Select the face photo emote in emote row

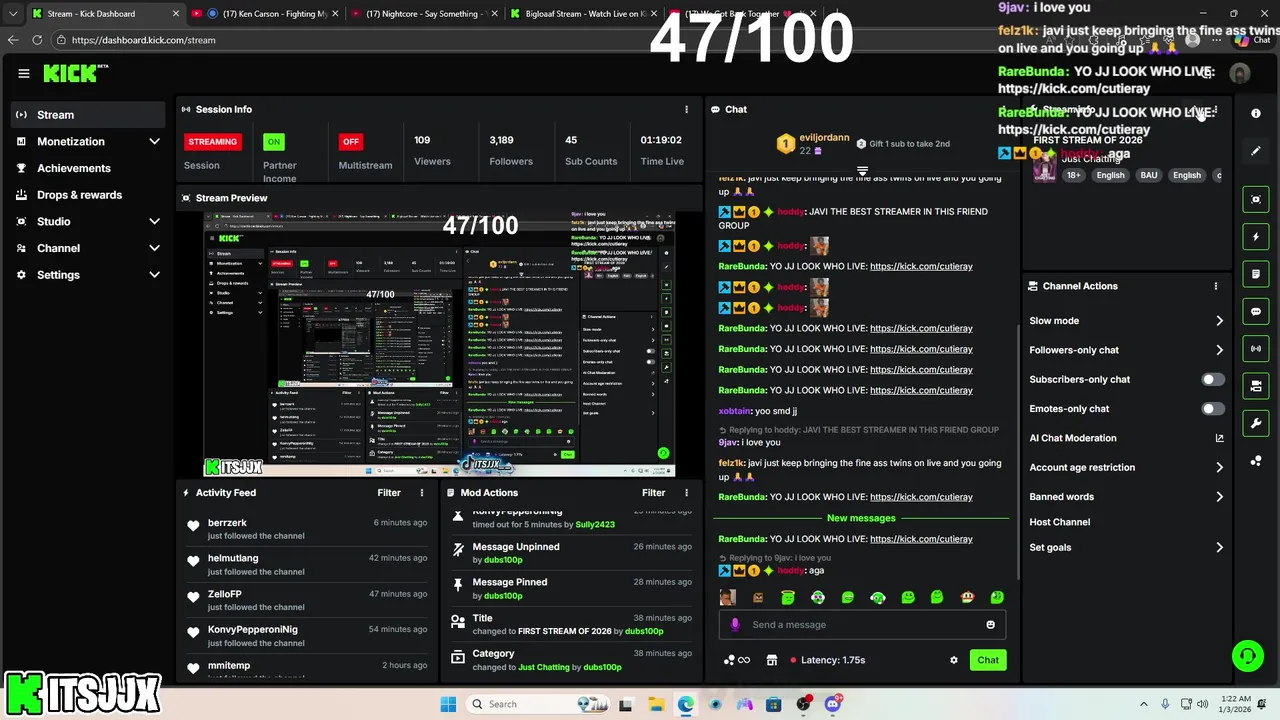728,597
